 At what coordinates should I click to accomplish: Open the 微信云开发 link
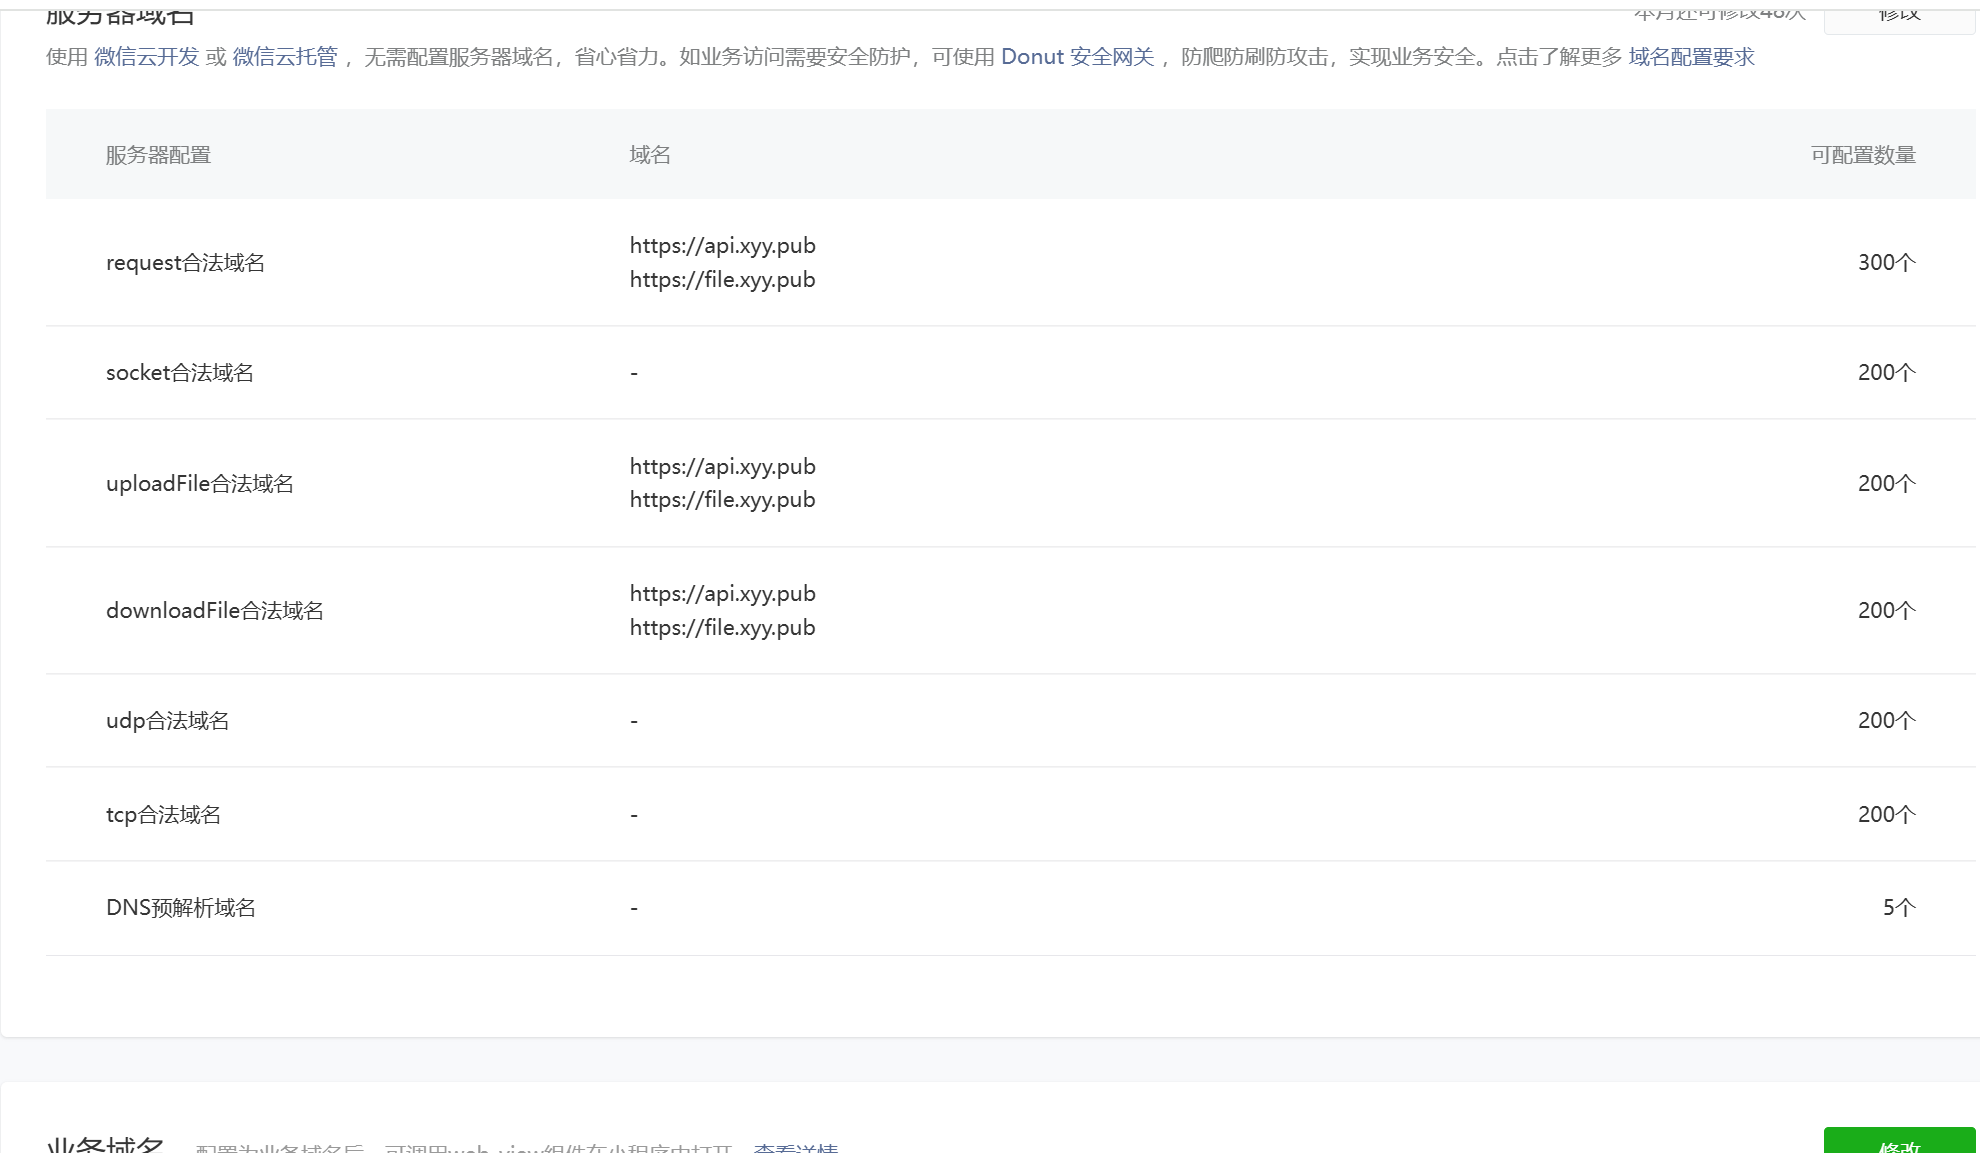click(146, 57)
